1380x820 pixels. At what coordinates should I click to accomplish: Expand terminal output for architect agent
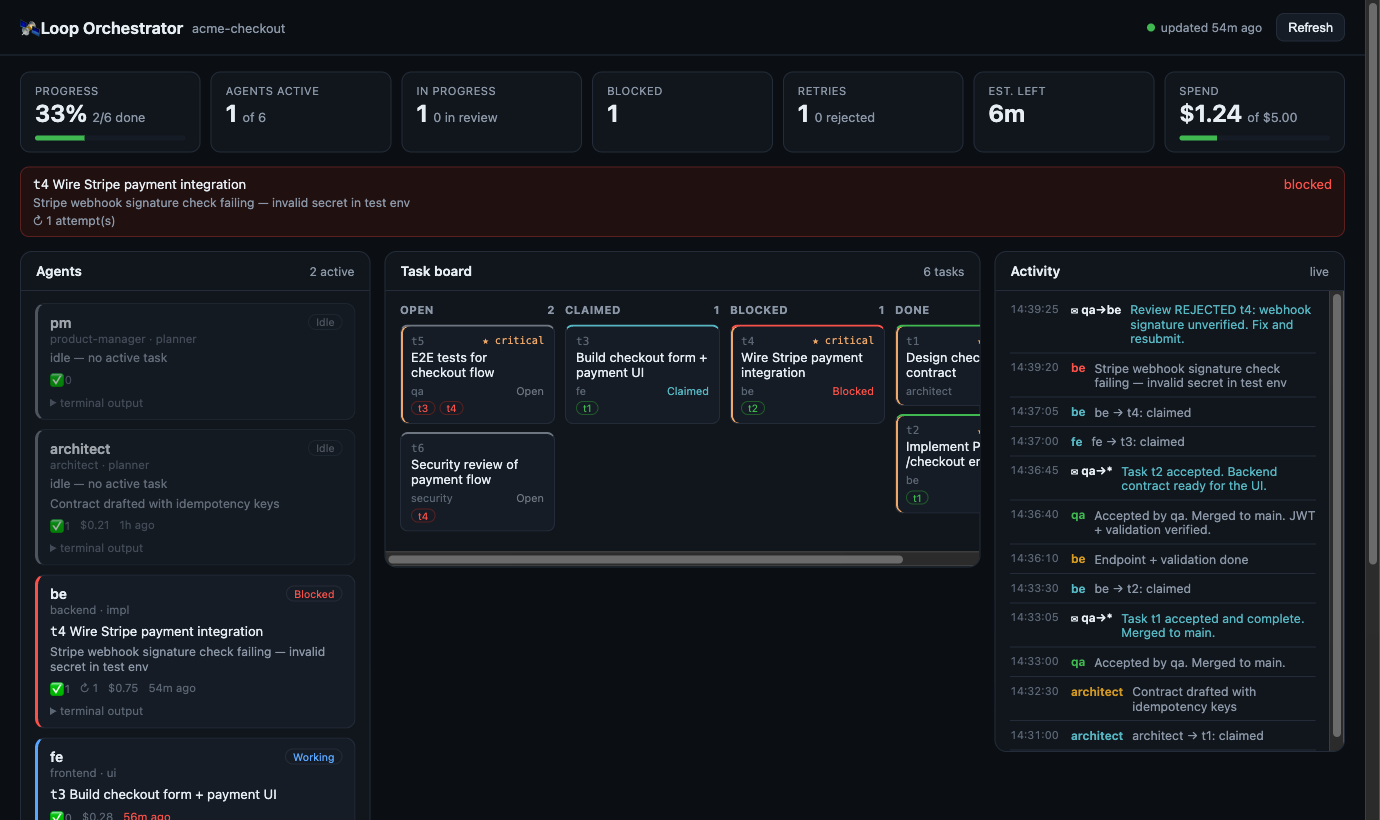coord(97,548)
